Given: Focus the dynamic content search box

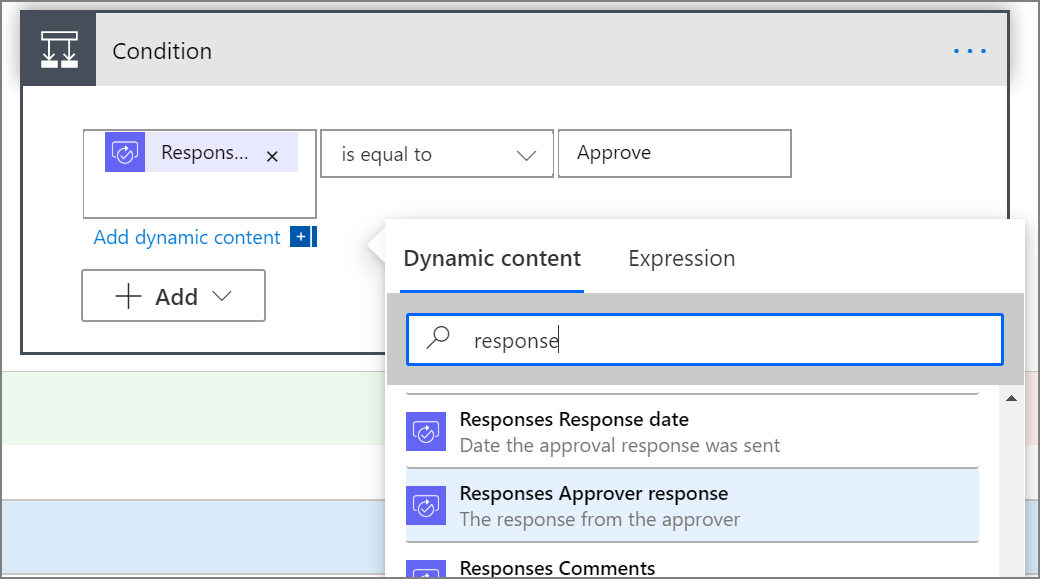Looking at the screenshot, I should [720, 340].
